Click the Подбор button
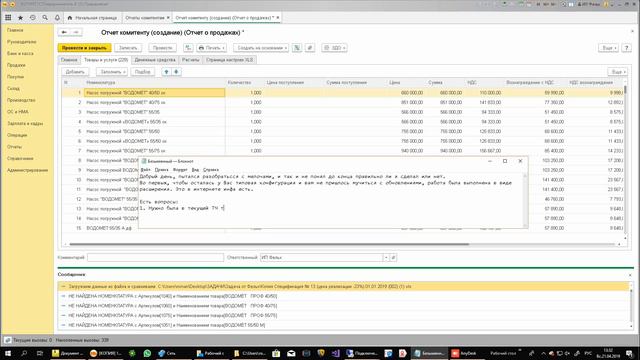 click(142, 72)
